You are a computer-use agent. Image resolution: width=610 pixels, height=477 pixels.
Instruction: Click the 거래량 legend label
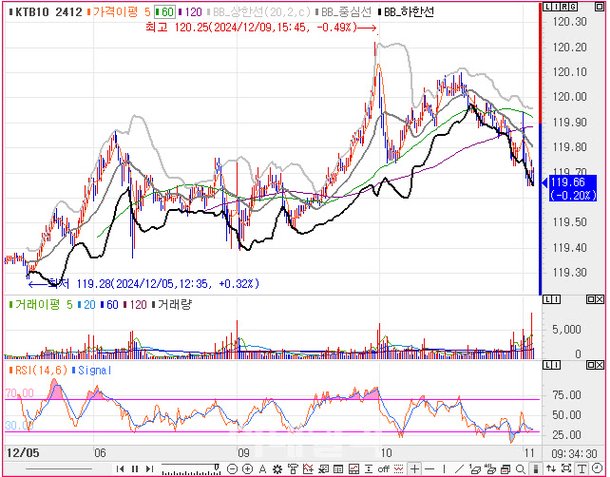click(x=174, y=305)
